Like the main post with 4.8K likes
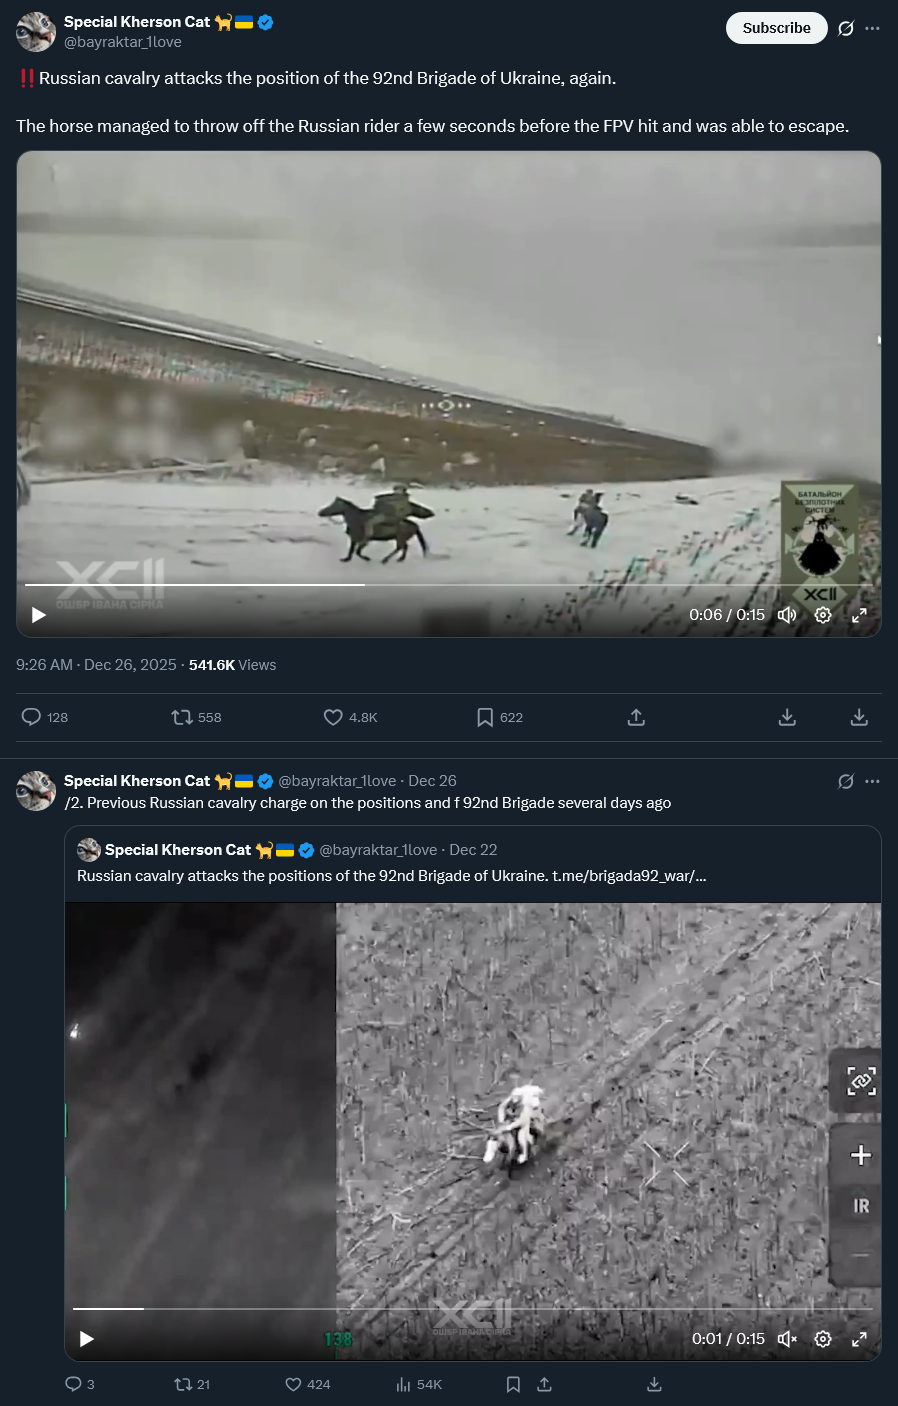The height and width of the screenshot is (1406, 898). coord(350,717)
